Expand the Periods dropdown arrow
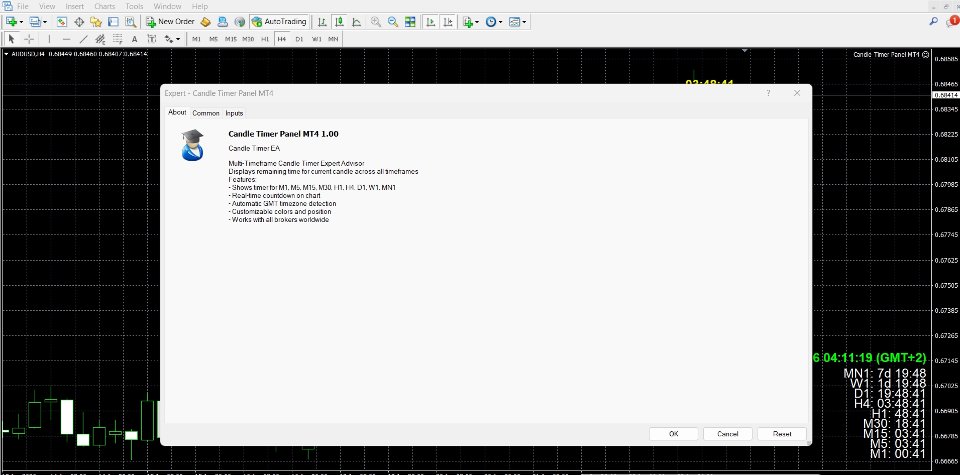 point(500,22)
